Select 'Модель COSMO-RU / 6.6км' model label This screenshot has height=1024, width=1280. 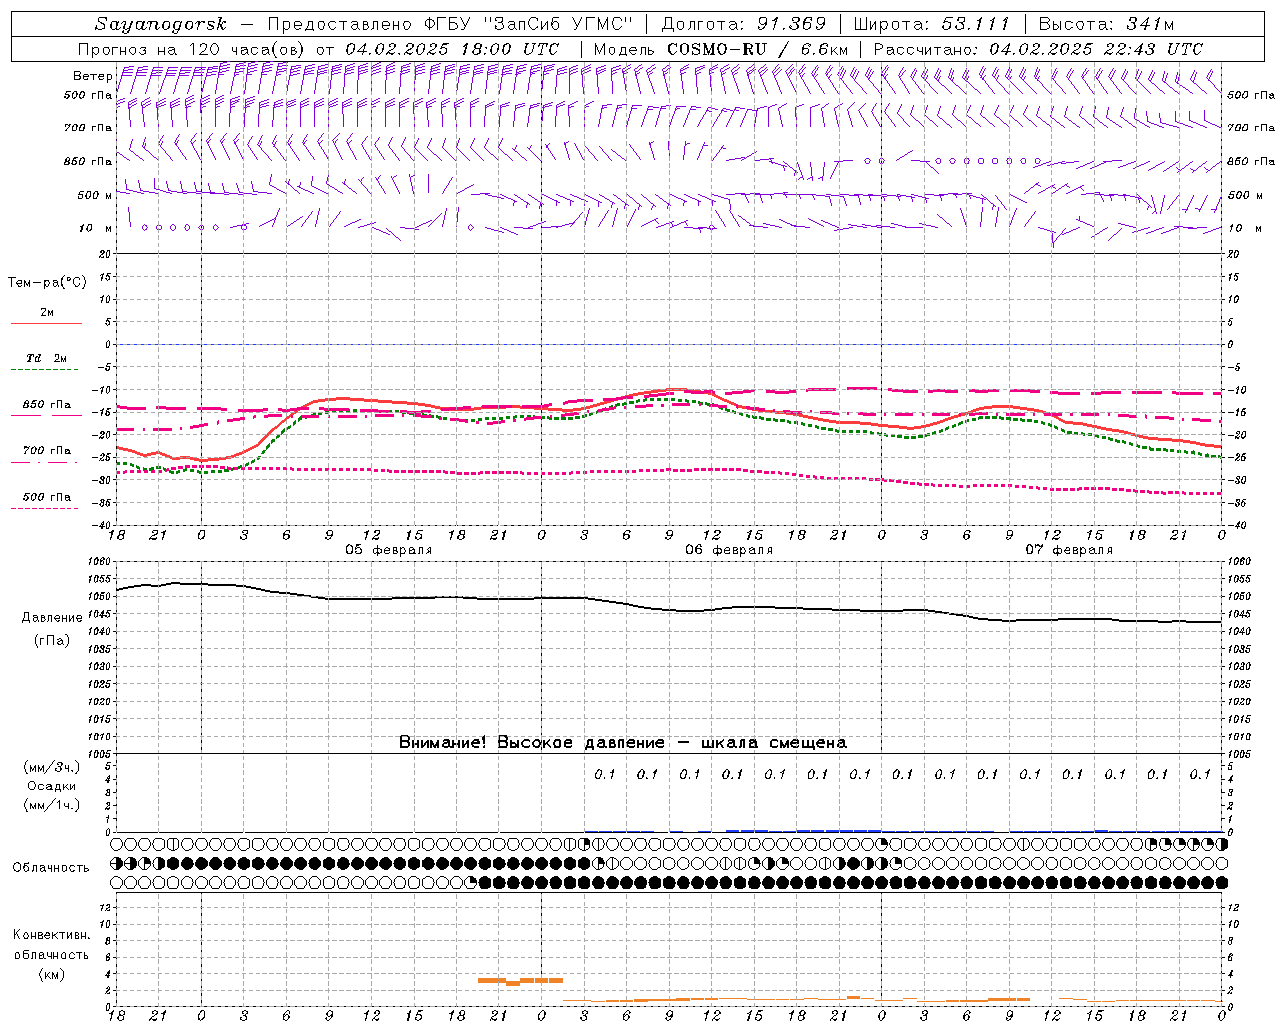click(720, 49)
